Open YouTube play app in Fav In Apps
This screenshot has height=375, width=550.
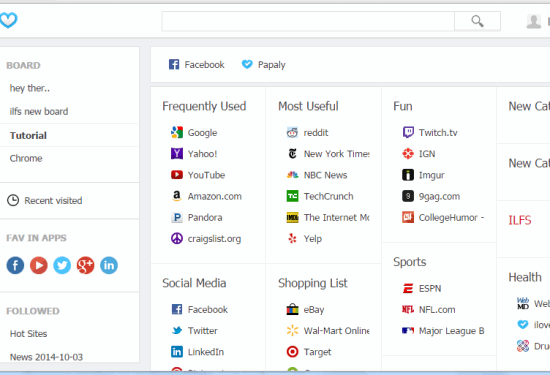tap(39, 265)
